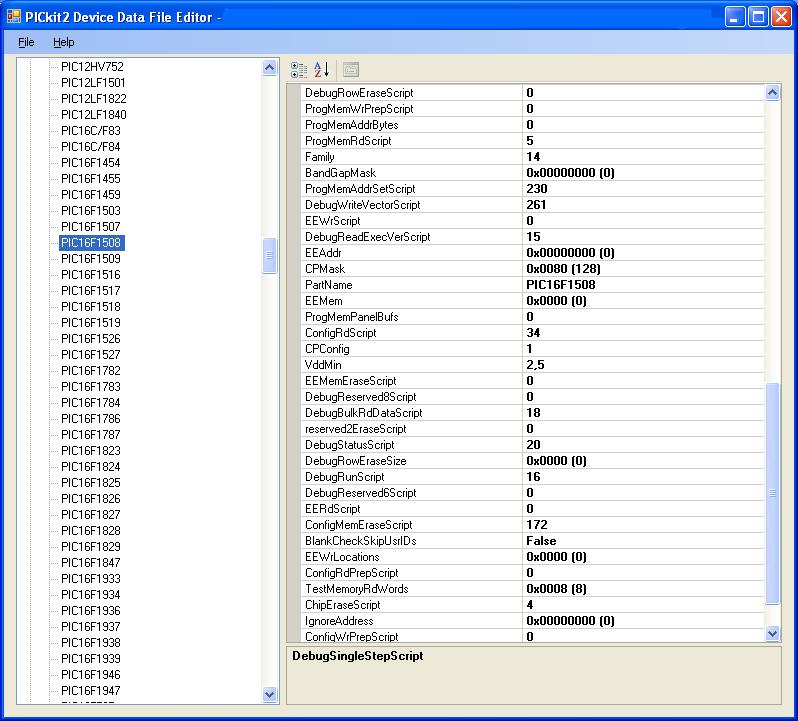
Task: Select PIC16C/F83 device
Action: click(91, 131)
